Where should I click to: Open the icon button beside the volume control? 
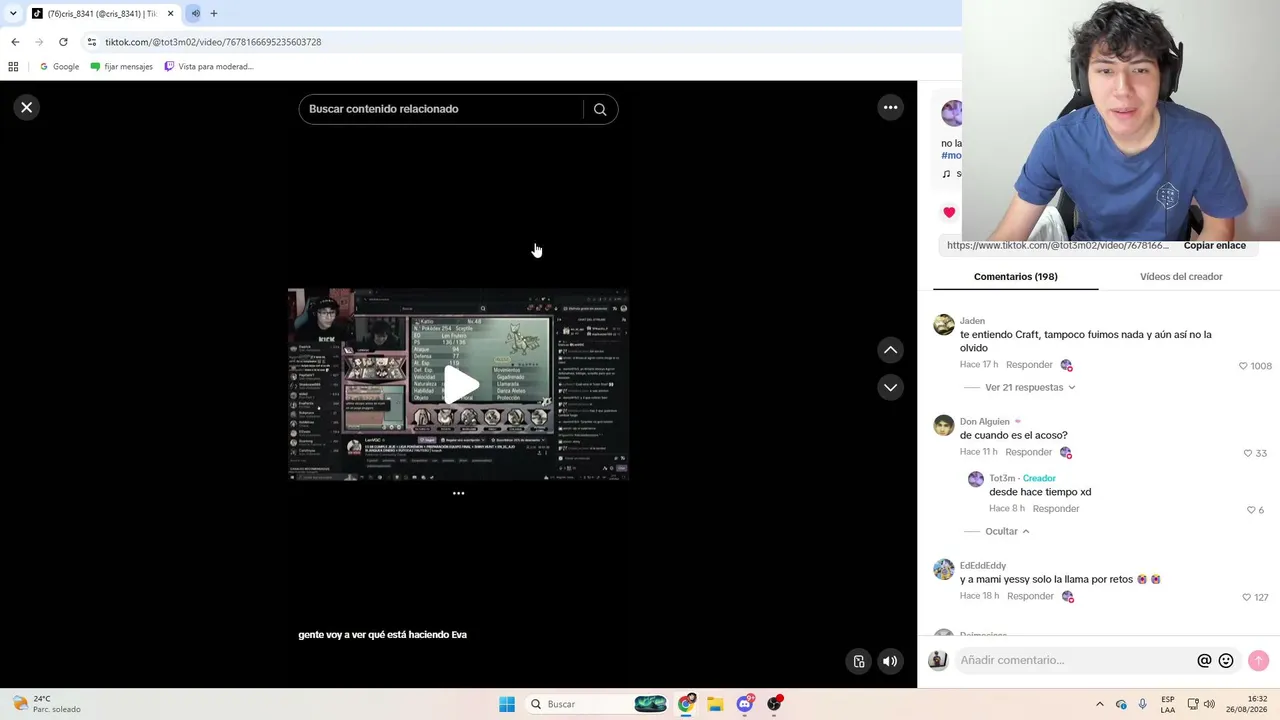click(x=859, y=661)
